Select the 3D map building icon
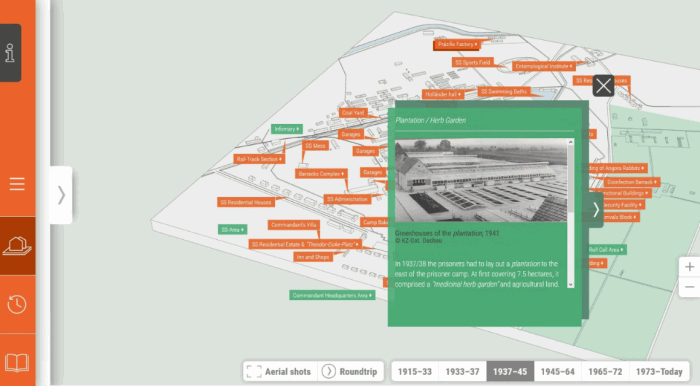700x386 pixels. click(17, 246)
